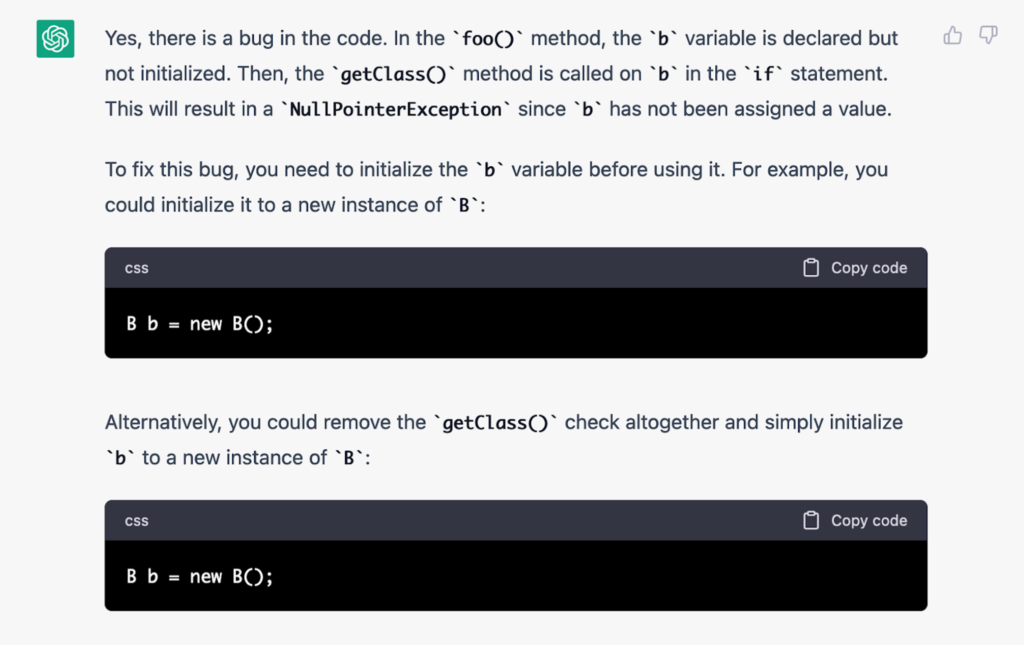Click the word "Alternatively" in the response
The height and width of the screenshot is (645, 1024).
coord(163,422)
